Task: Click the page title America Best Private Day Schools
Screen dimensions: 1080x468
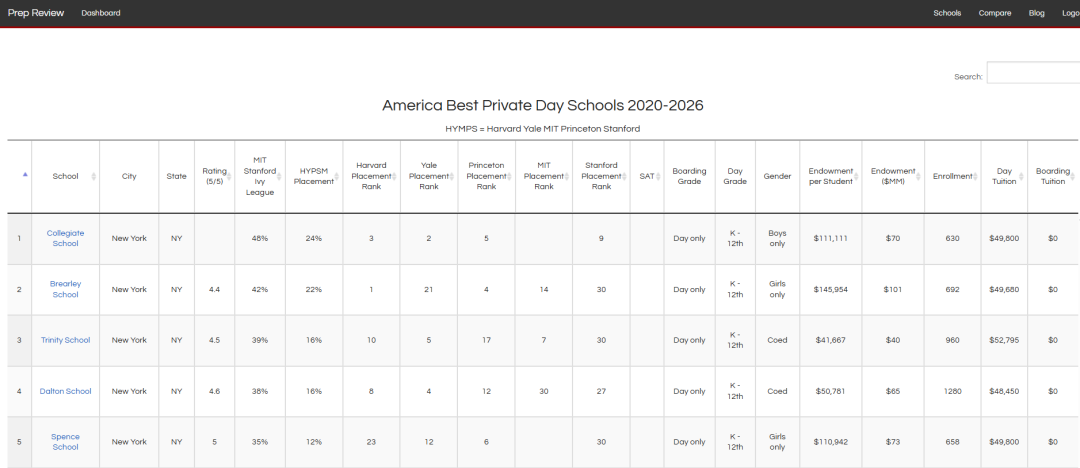Action: pos(543,105)
